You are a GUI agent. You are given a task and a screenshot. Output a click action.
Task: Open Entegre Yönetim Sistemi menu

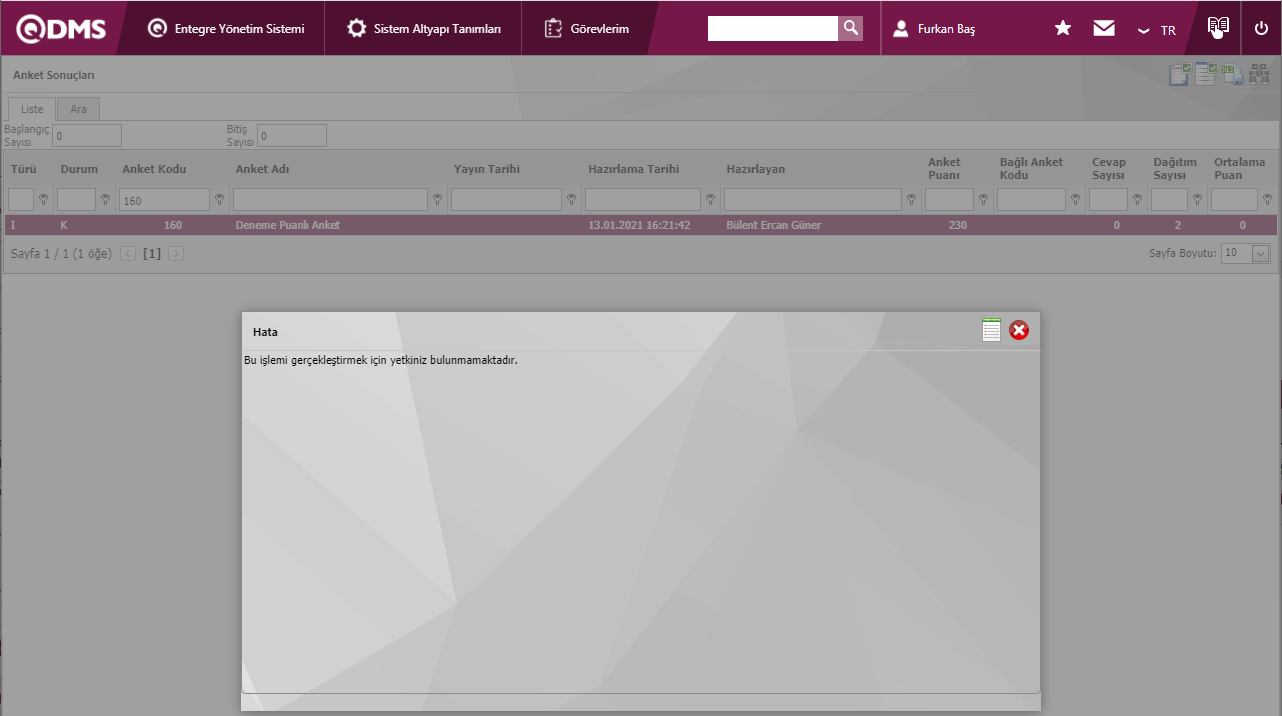point(226,29)
